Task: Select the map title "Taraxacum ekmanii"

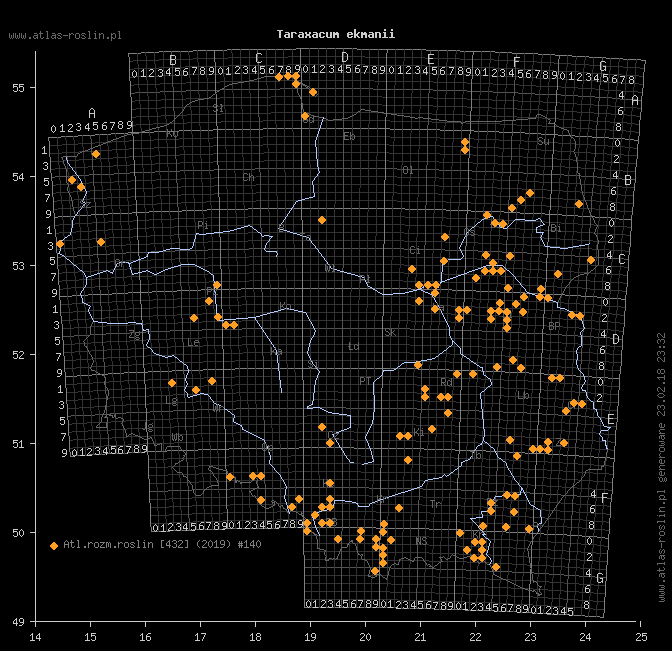Action: [x=336, y=34]
